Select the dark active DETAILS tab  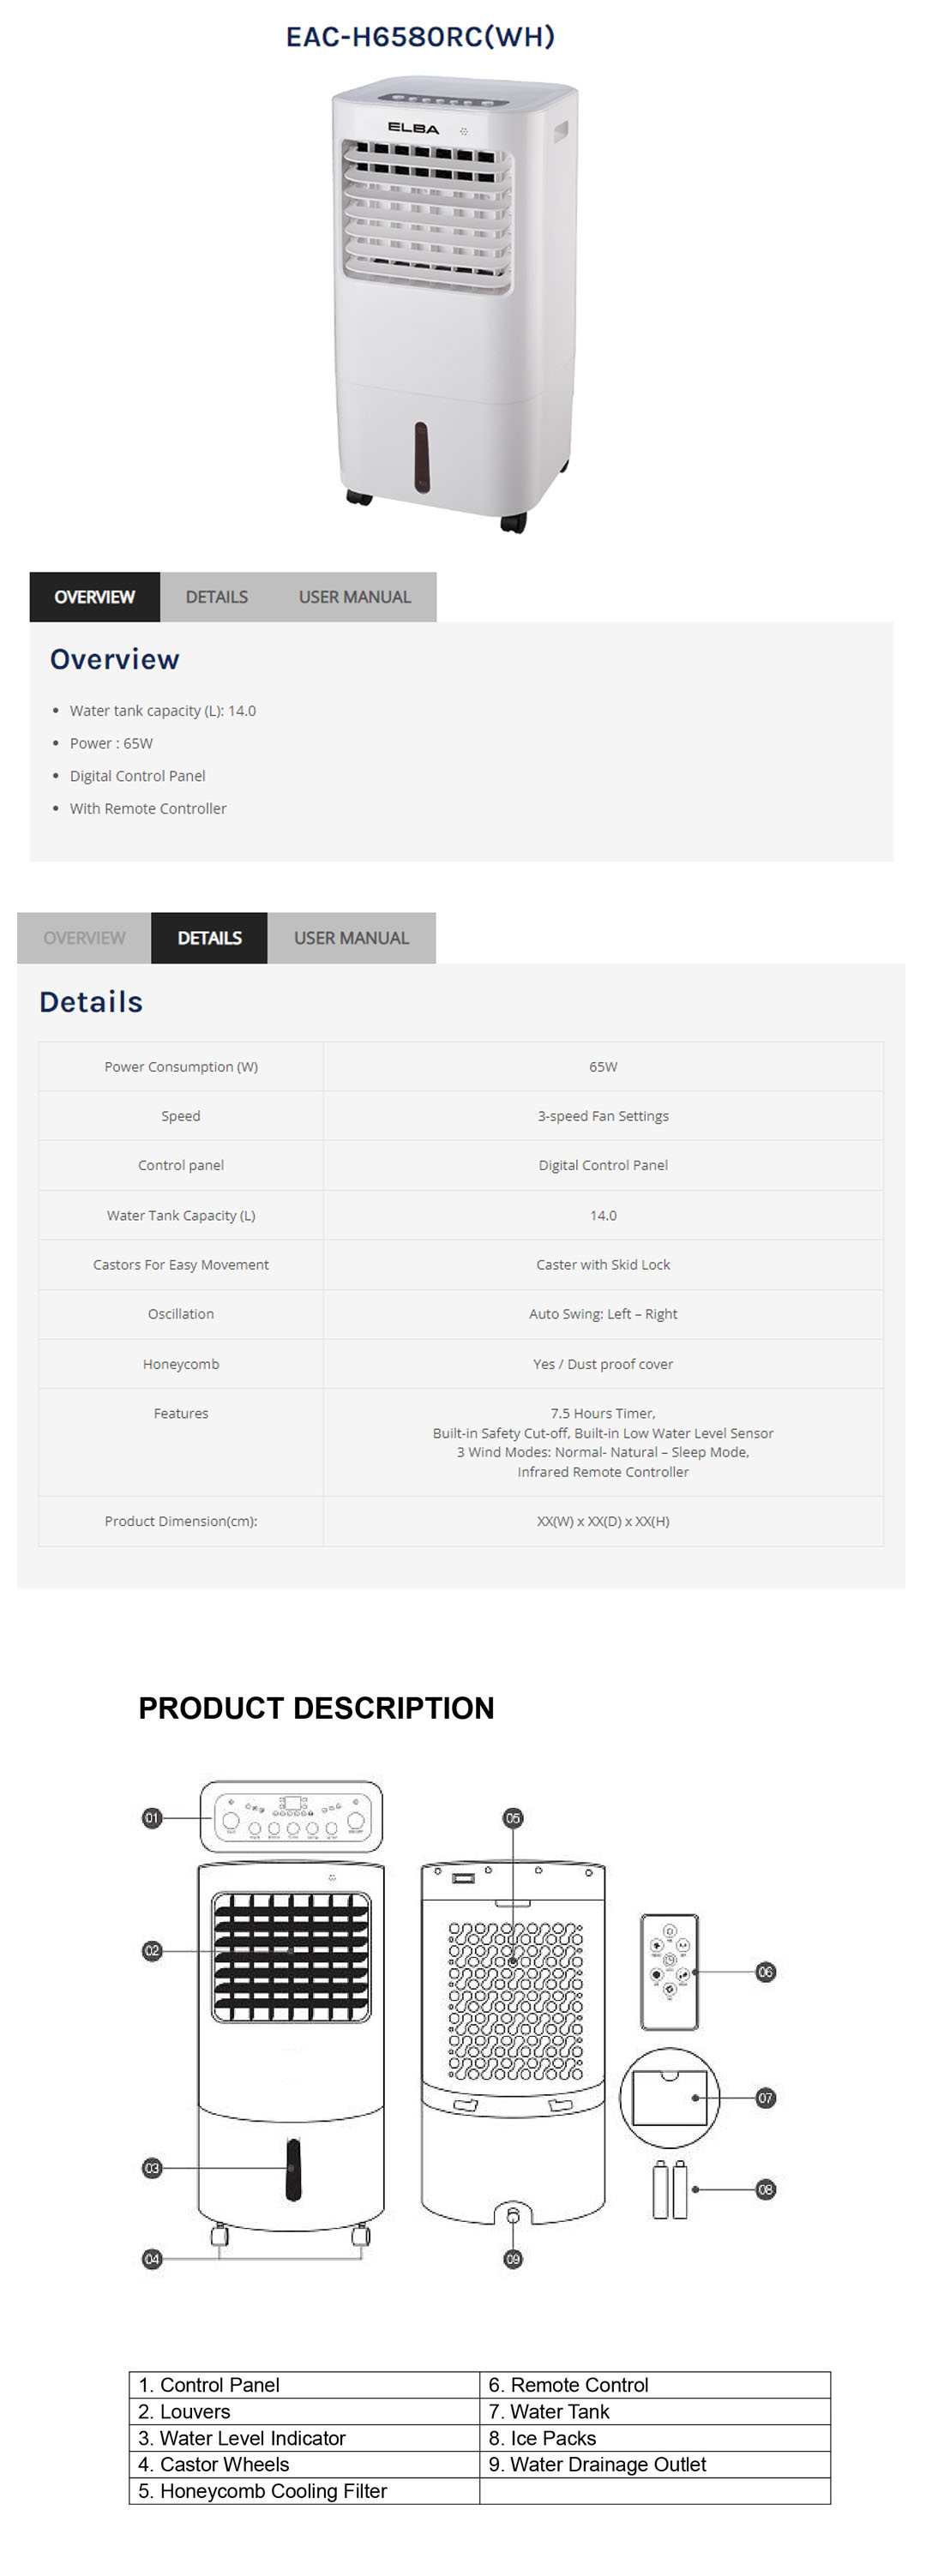click(209, 938)
